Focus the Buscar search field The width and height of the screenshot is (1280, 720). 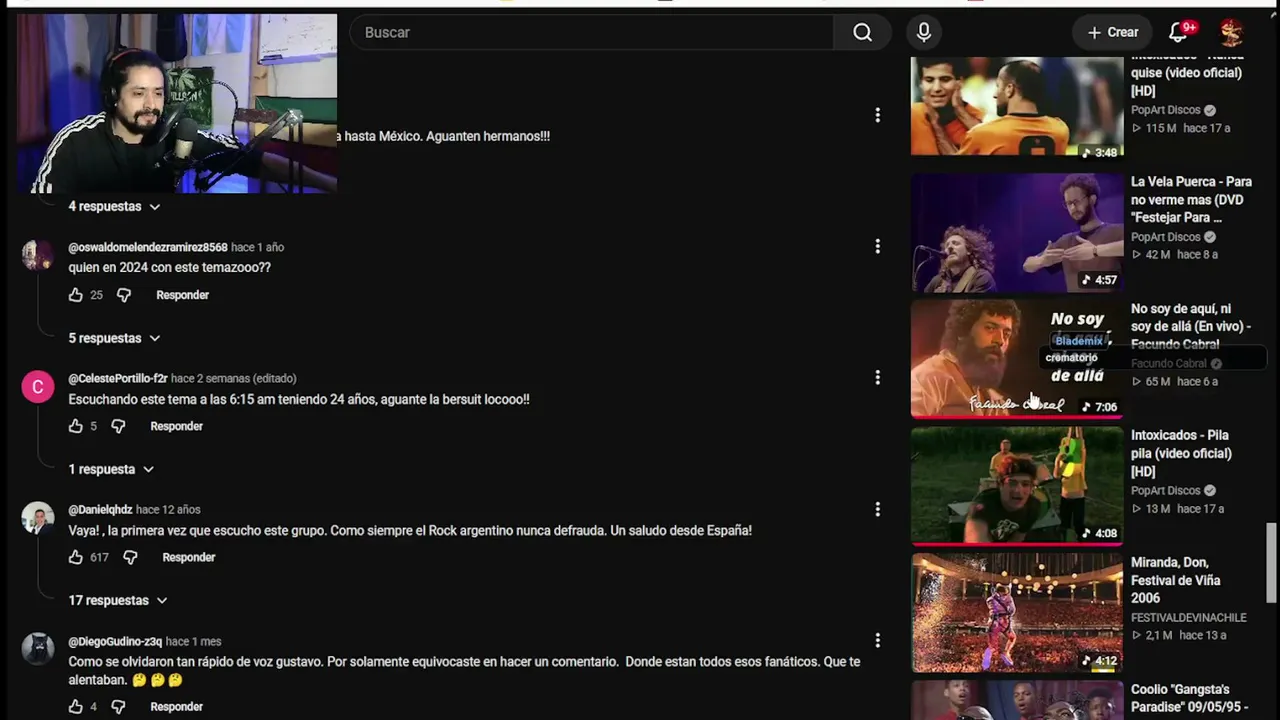pyautogui.click(x=592, y=32)
